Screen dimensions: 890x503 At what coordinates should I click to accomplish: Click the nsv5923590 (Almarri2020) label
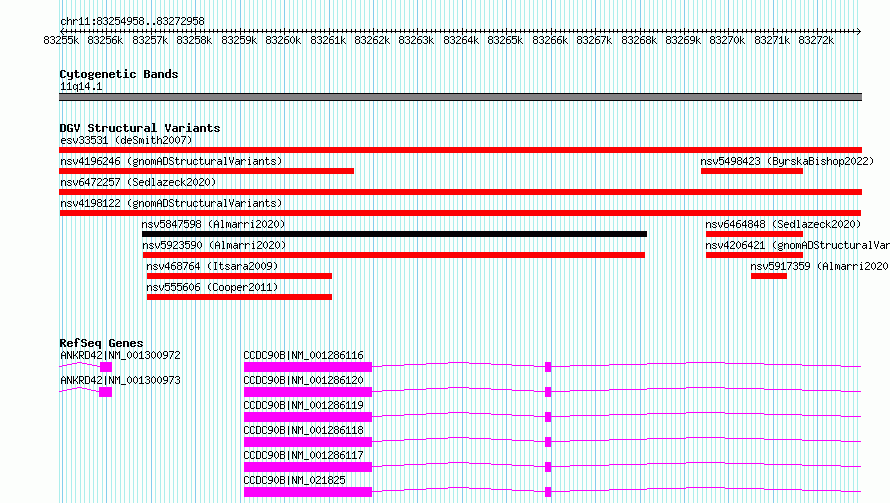point(214,245)
